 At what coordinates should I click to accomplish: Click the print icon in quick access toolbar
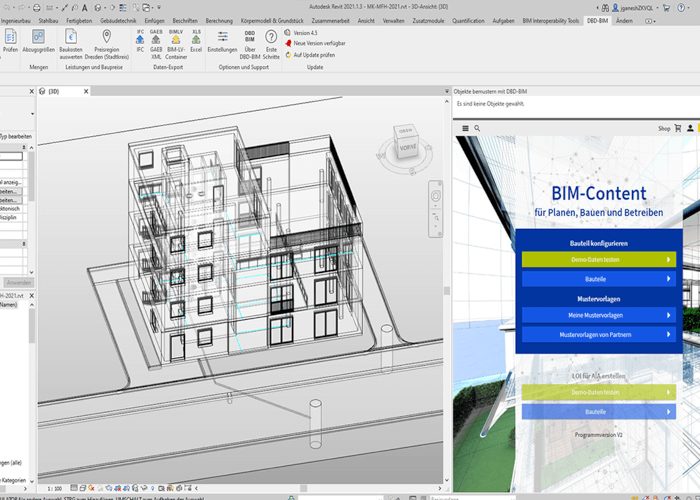point(37,8)
